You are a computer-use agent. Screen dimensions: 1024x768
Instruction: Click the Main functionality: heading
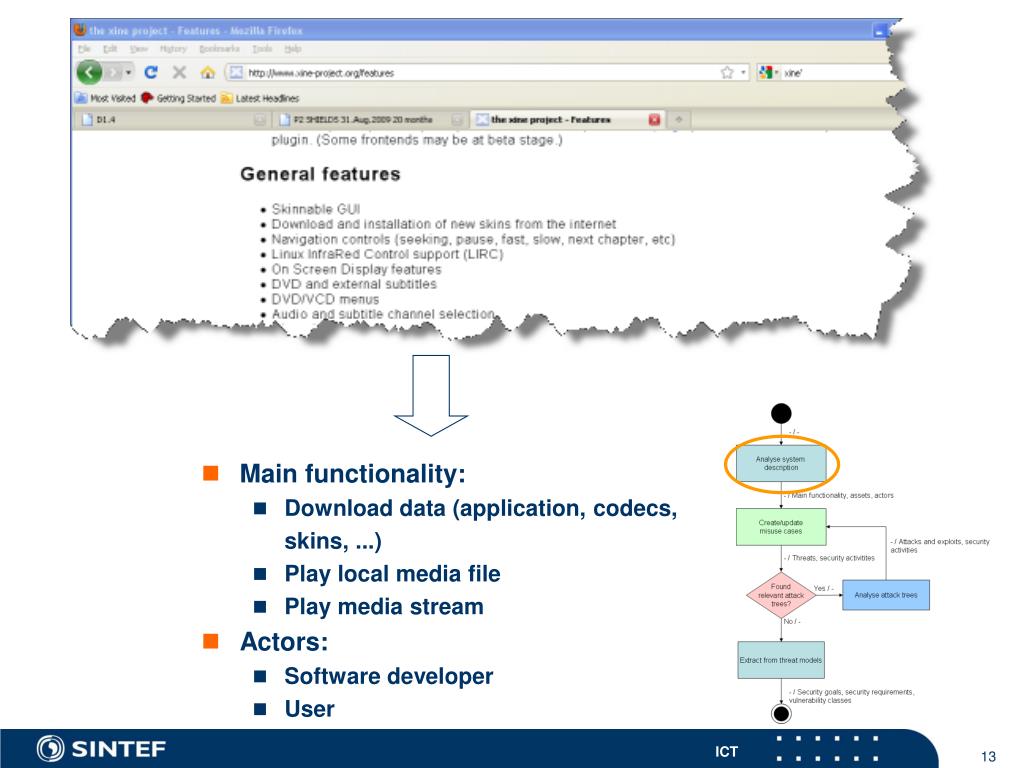click(353, 473)
